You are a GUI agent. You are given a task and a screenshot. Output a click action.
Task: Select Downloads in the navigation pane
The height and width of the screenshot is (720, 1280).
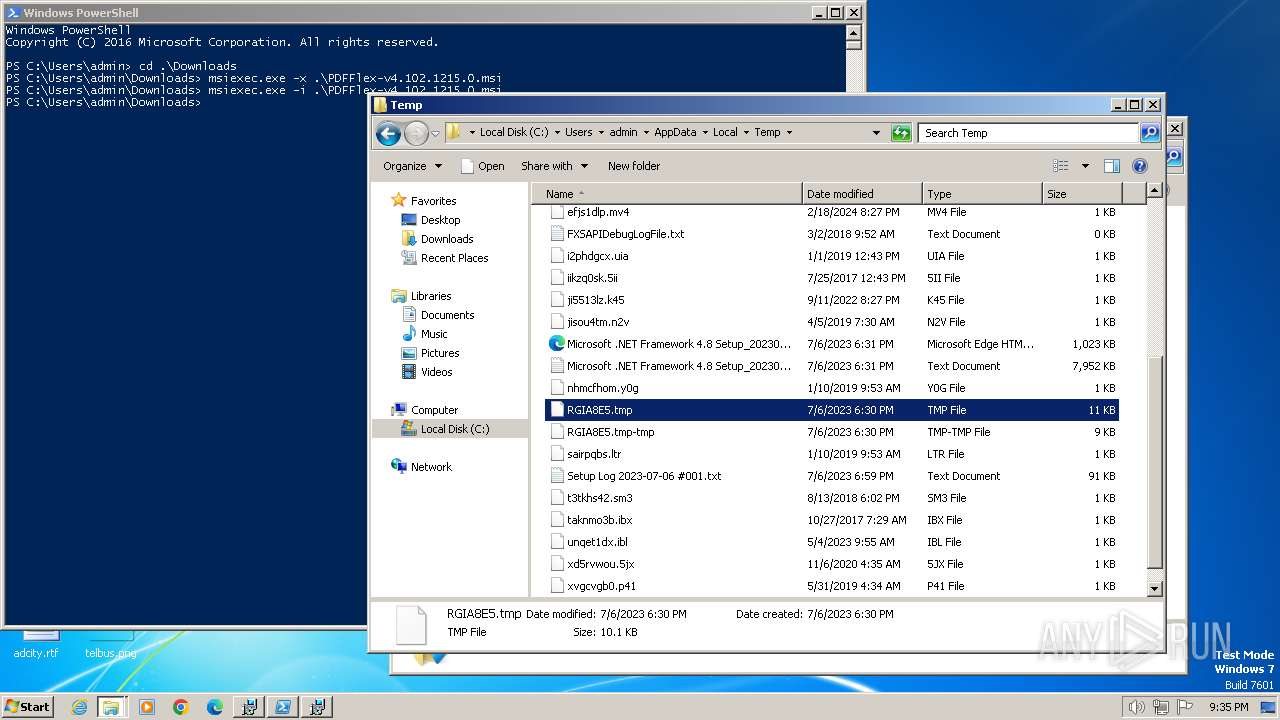(447, 239)
